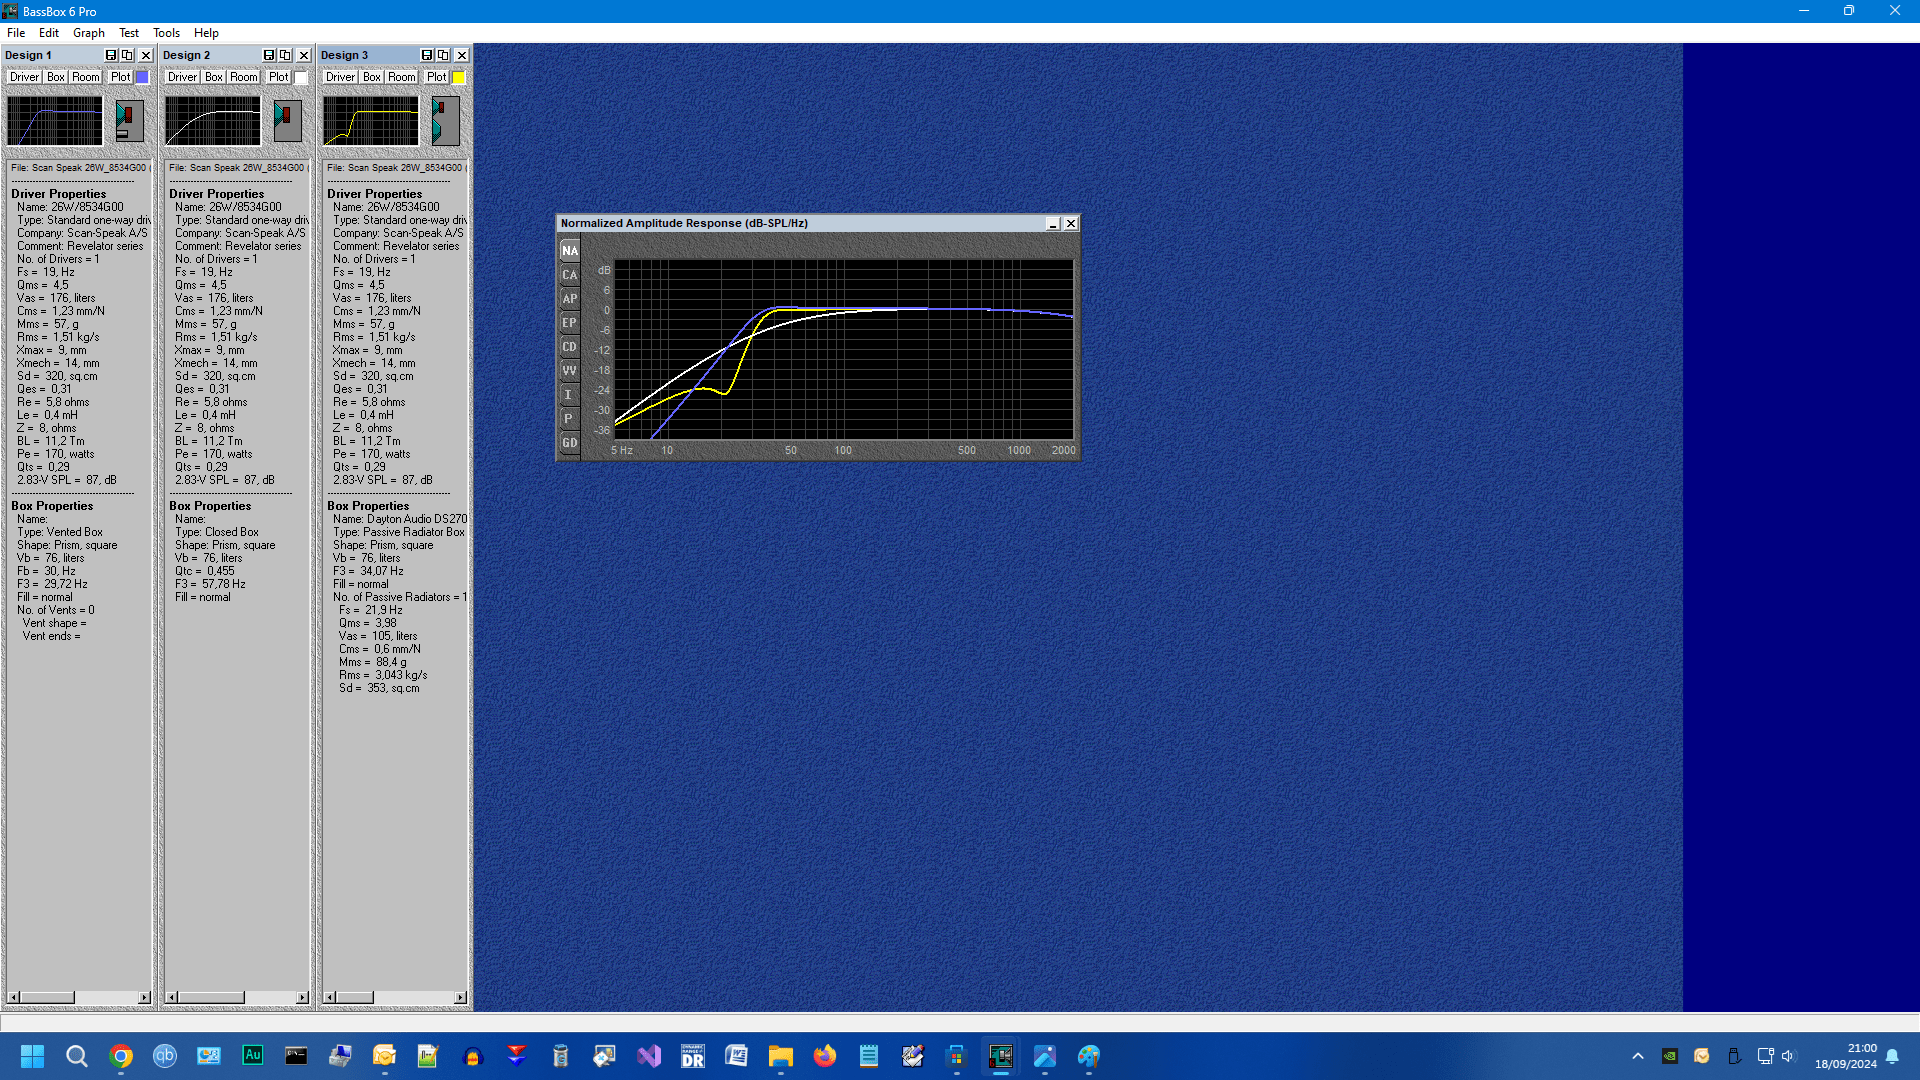Select the CD cone displacement graph tab
This screenshot has height=1080, width=1920.
point(569,347)
